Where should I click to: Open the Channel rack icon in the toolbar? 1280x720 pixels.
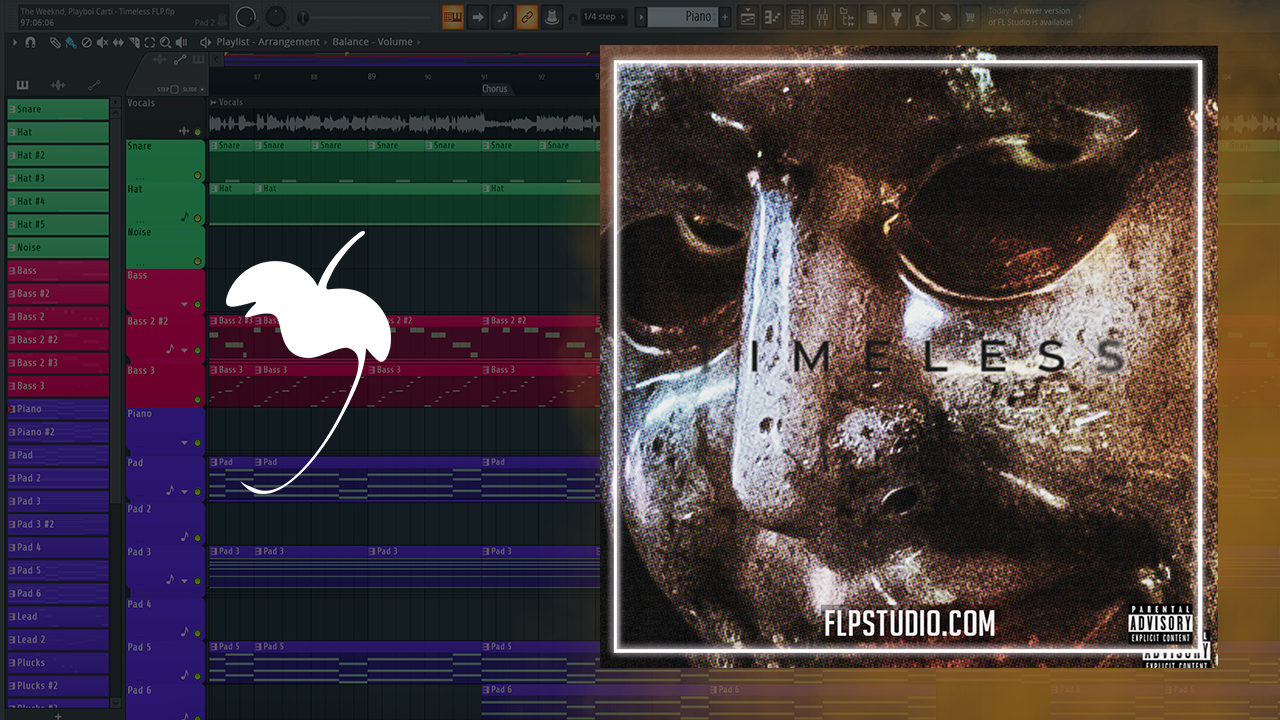click(x=797, y=17)
